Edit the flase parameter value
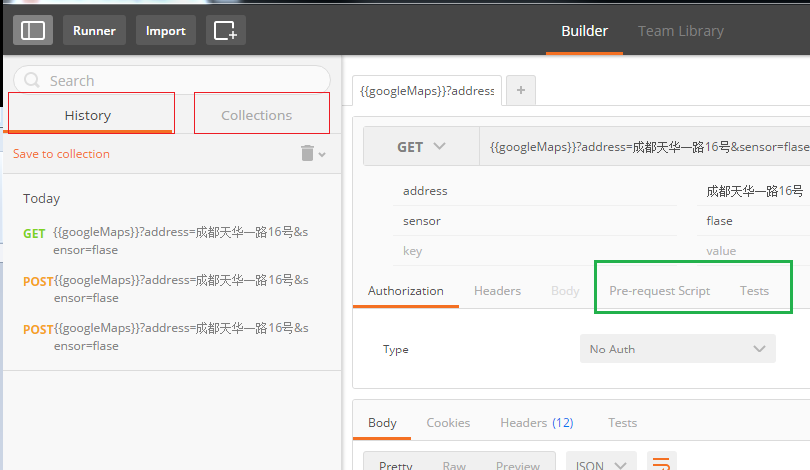 (754, 221)
